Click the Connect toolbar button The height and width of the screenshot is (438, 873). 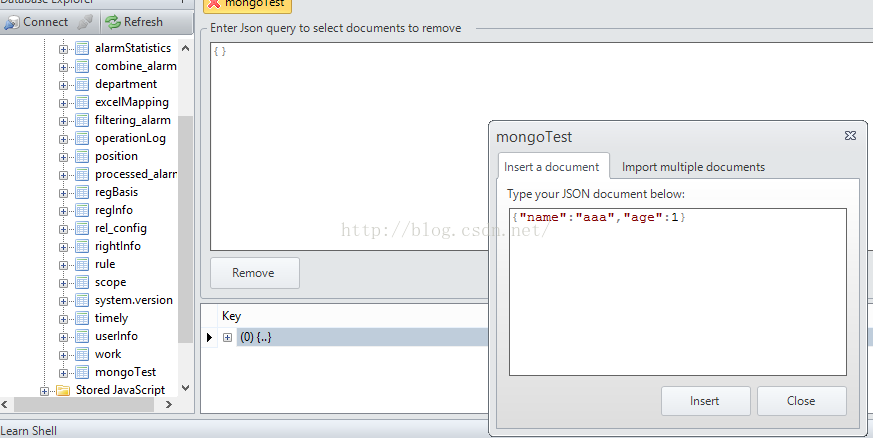point(36,22)
